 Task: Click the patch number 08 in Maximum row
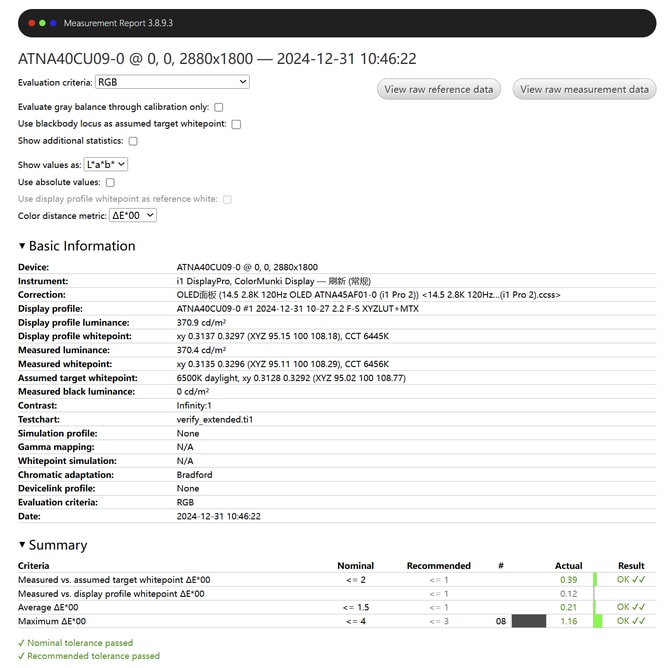coord(501,621)
